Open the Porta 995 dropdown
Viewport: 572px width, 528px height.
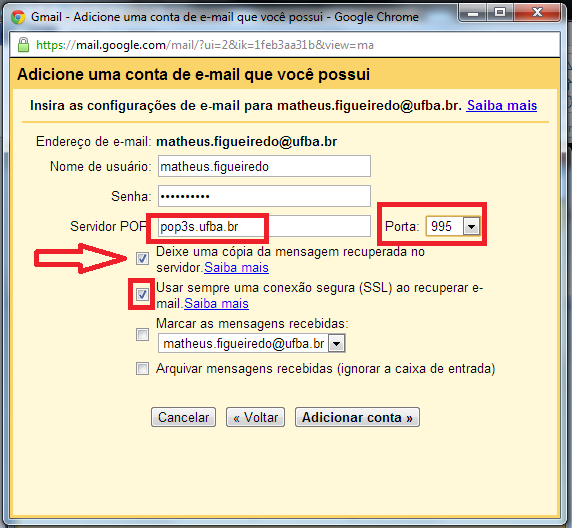coord(453,227)
